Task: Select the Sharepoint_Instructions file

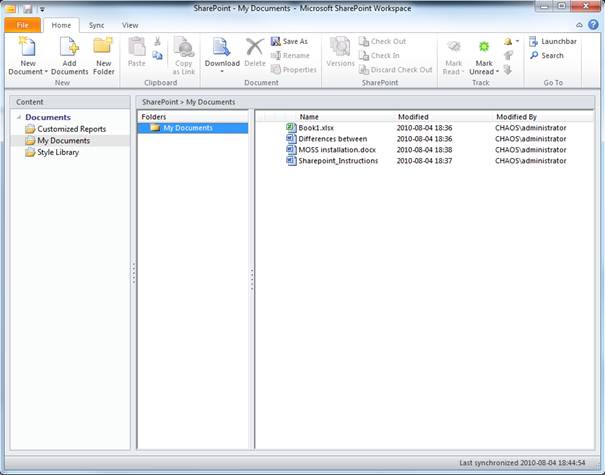Action: tap(338, 161)
